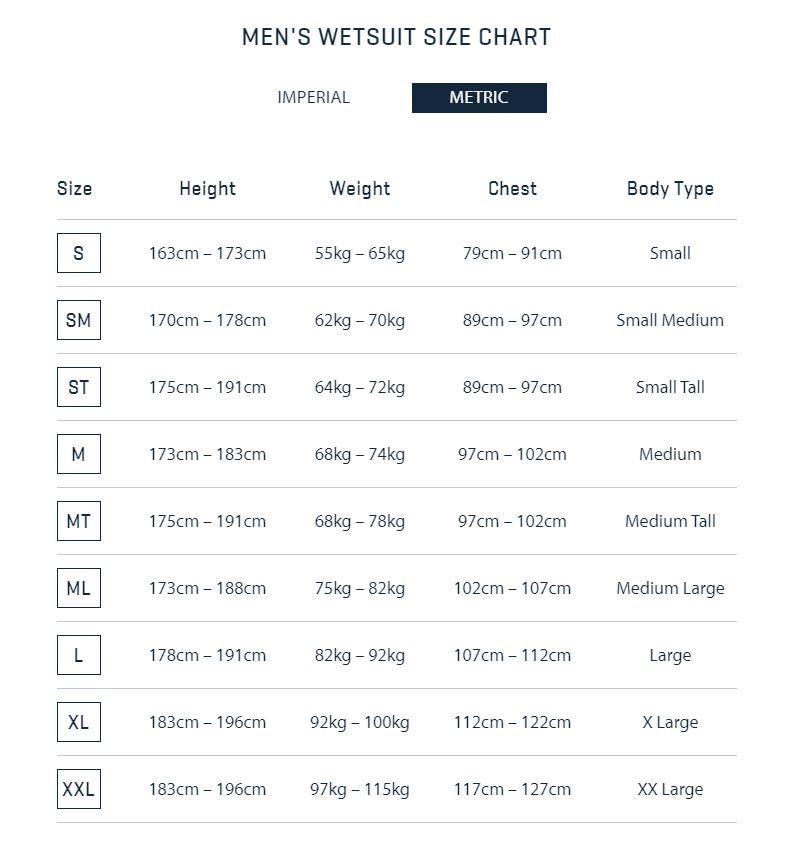Screen dimensions: 805x845
Task: Click the Body Type column header
Action: coord(670,189)
